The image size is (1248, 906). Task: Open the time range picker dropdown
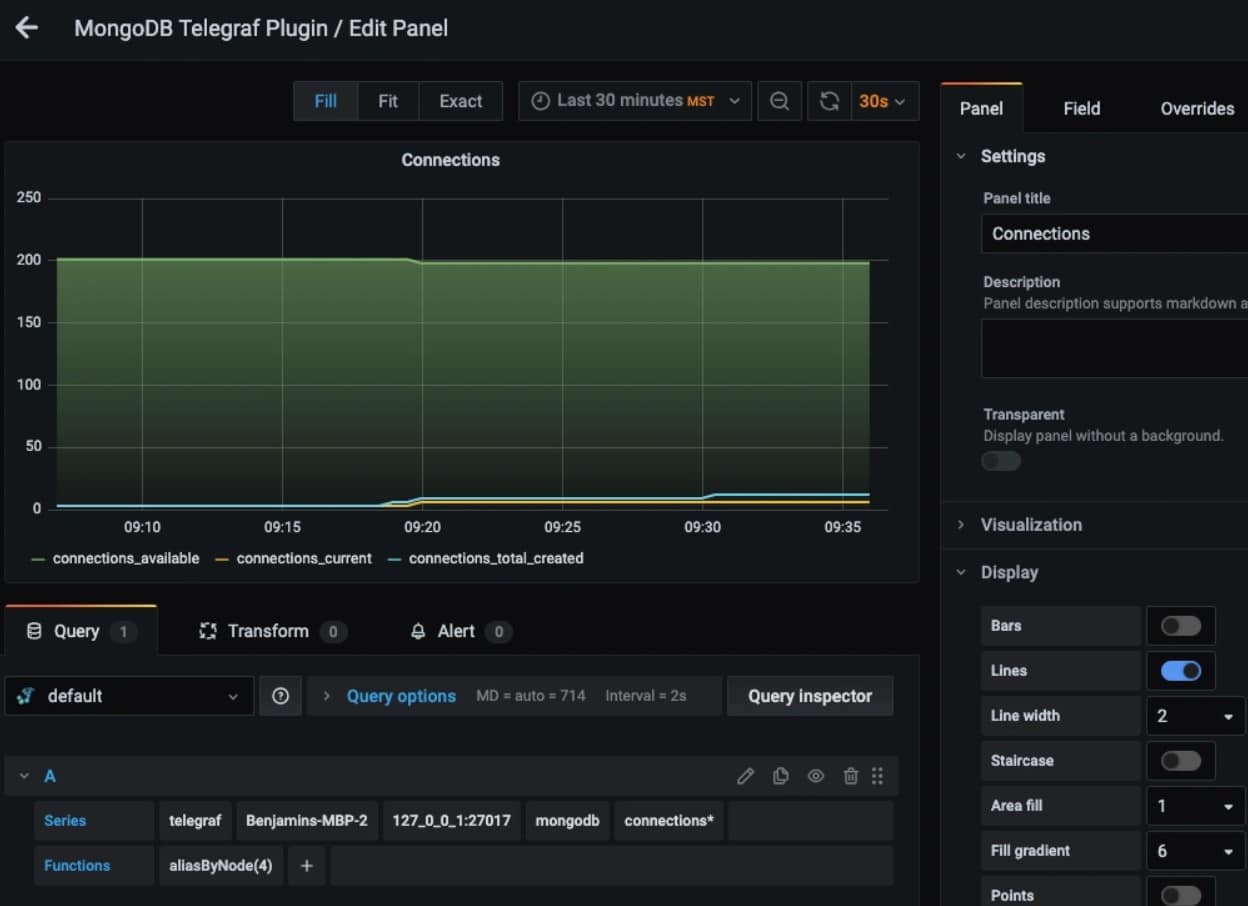pyautogui.click(x=635, y=101)
